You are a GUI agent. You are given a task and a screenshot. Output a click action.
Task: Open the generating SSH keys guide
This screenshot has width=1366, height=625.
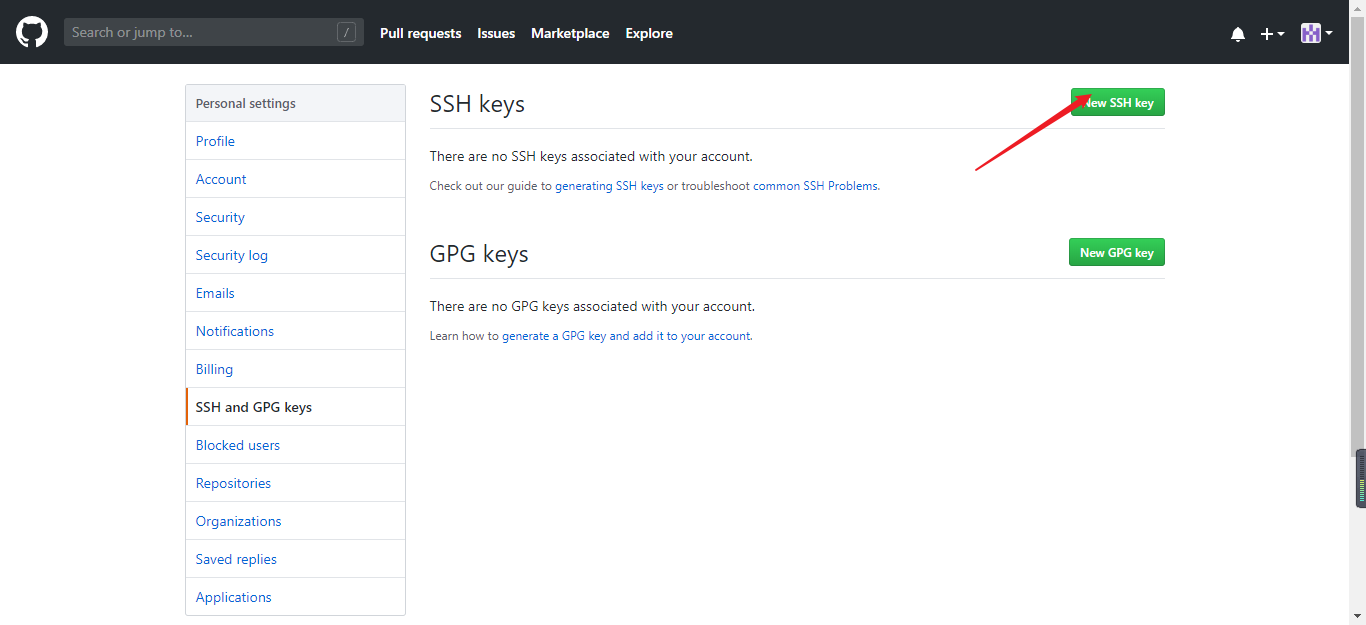609,186
